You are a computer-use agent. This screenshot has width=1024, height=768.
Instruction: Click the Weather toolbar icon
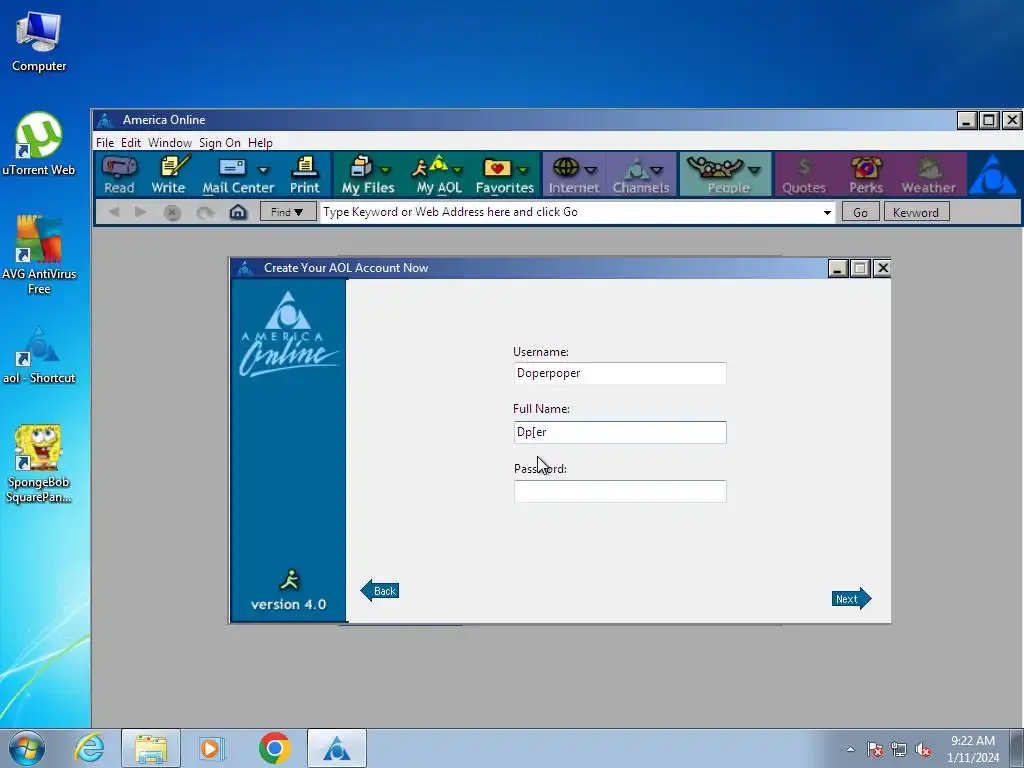928,174
